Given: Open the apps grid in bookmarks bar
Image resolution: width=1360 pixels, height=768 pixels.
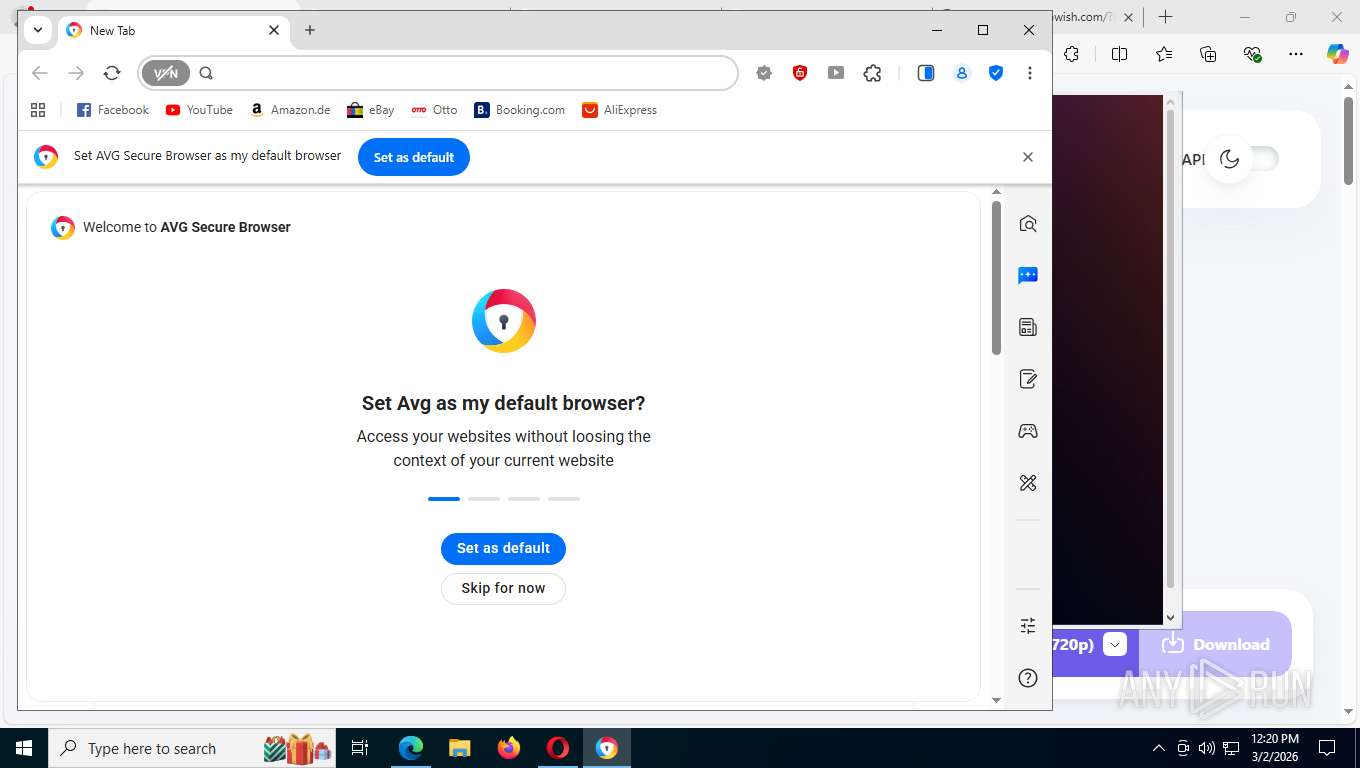Looking at the screenshot, I should click(38, 110).
